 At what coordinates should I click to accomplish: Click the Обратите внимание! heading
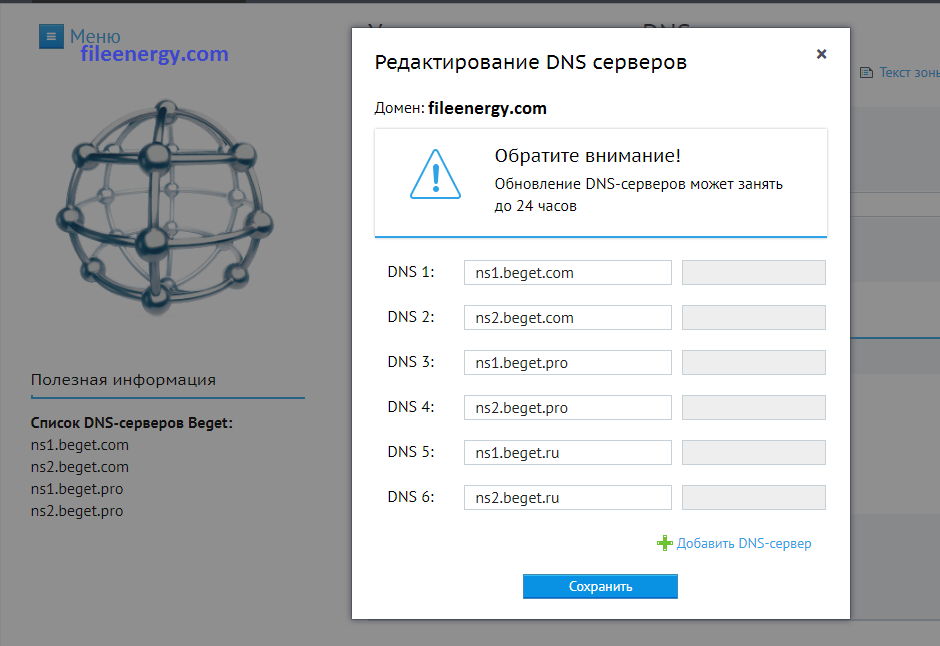(588, 156)
